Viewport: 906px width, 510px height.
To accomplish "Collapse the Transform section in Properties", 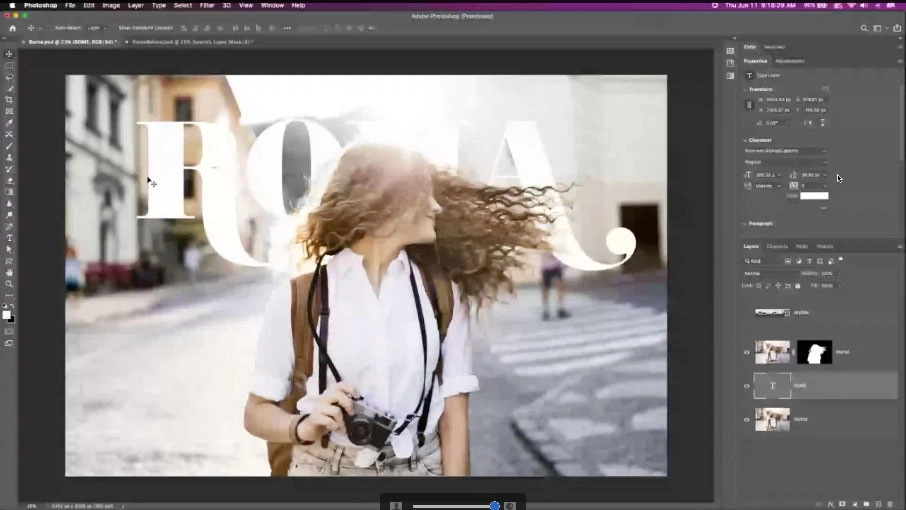I will 744,88.
